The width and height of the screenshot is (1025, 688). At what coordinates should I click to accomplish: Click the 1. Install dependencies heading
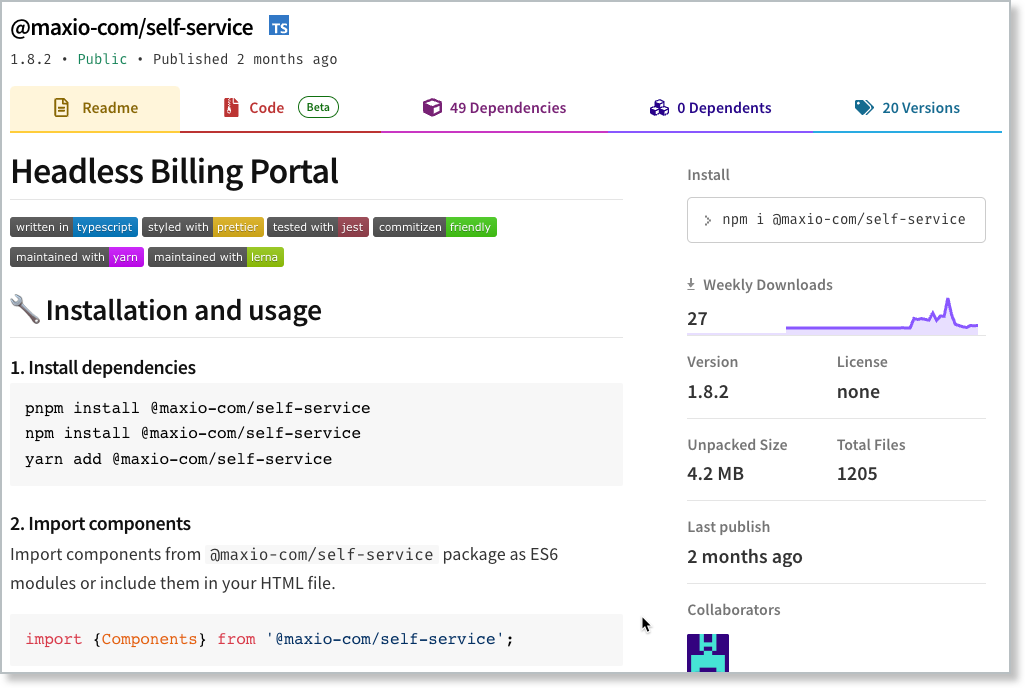click(103, 368)
